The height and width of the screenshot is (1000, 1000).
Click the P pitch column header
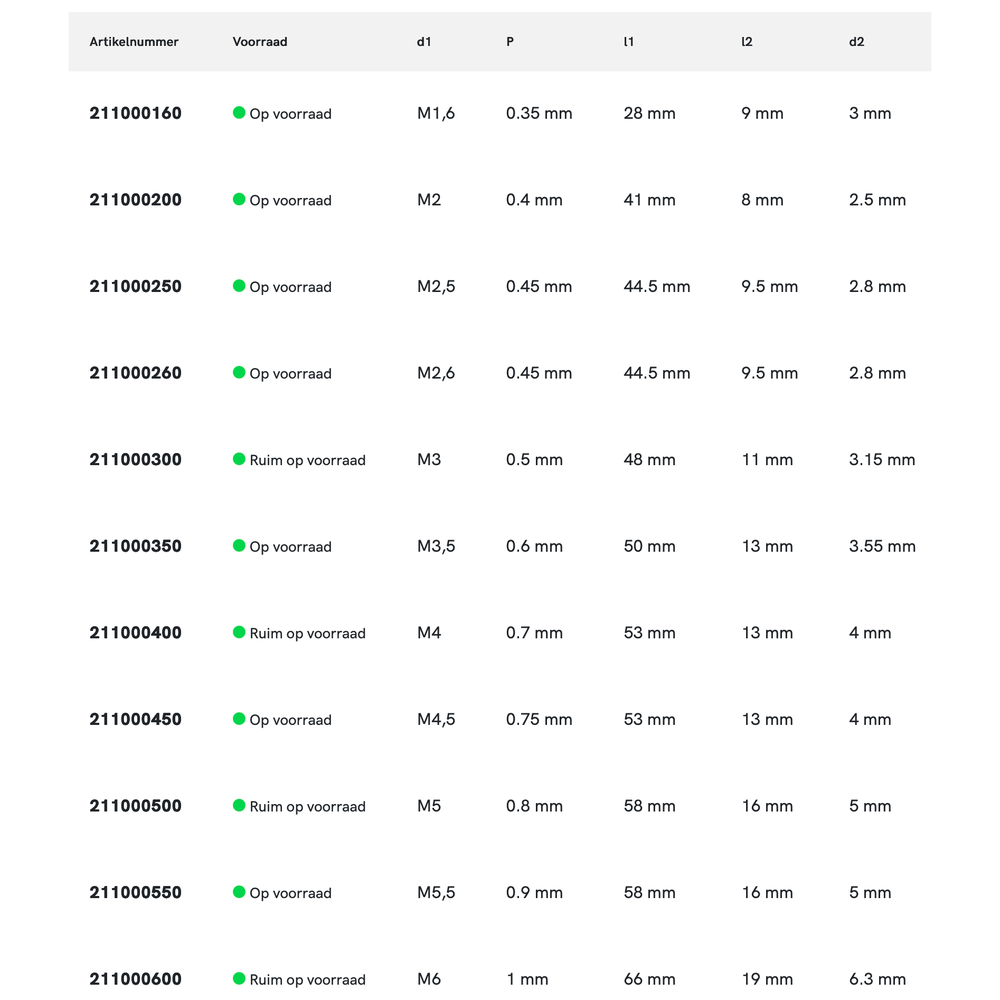click(x=510, y=42)
